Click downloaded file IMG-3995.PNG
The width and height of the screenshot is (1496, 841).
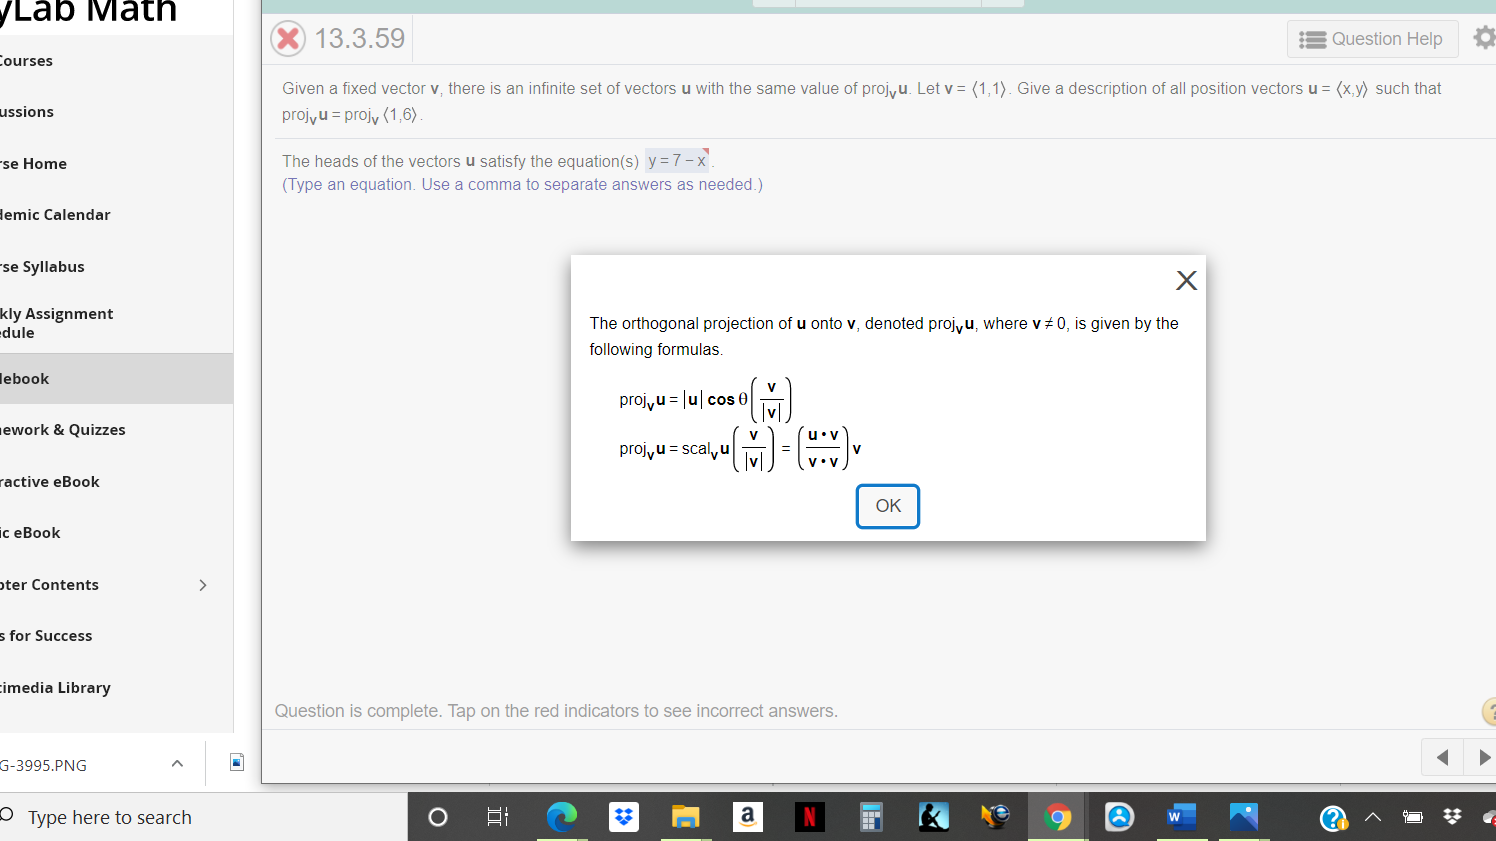pos(43,765)
